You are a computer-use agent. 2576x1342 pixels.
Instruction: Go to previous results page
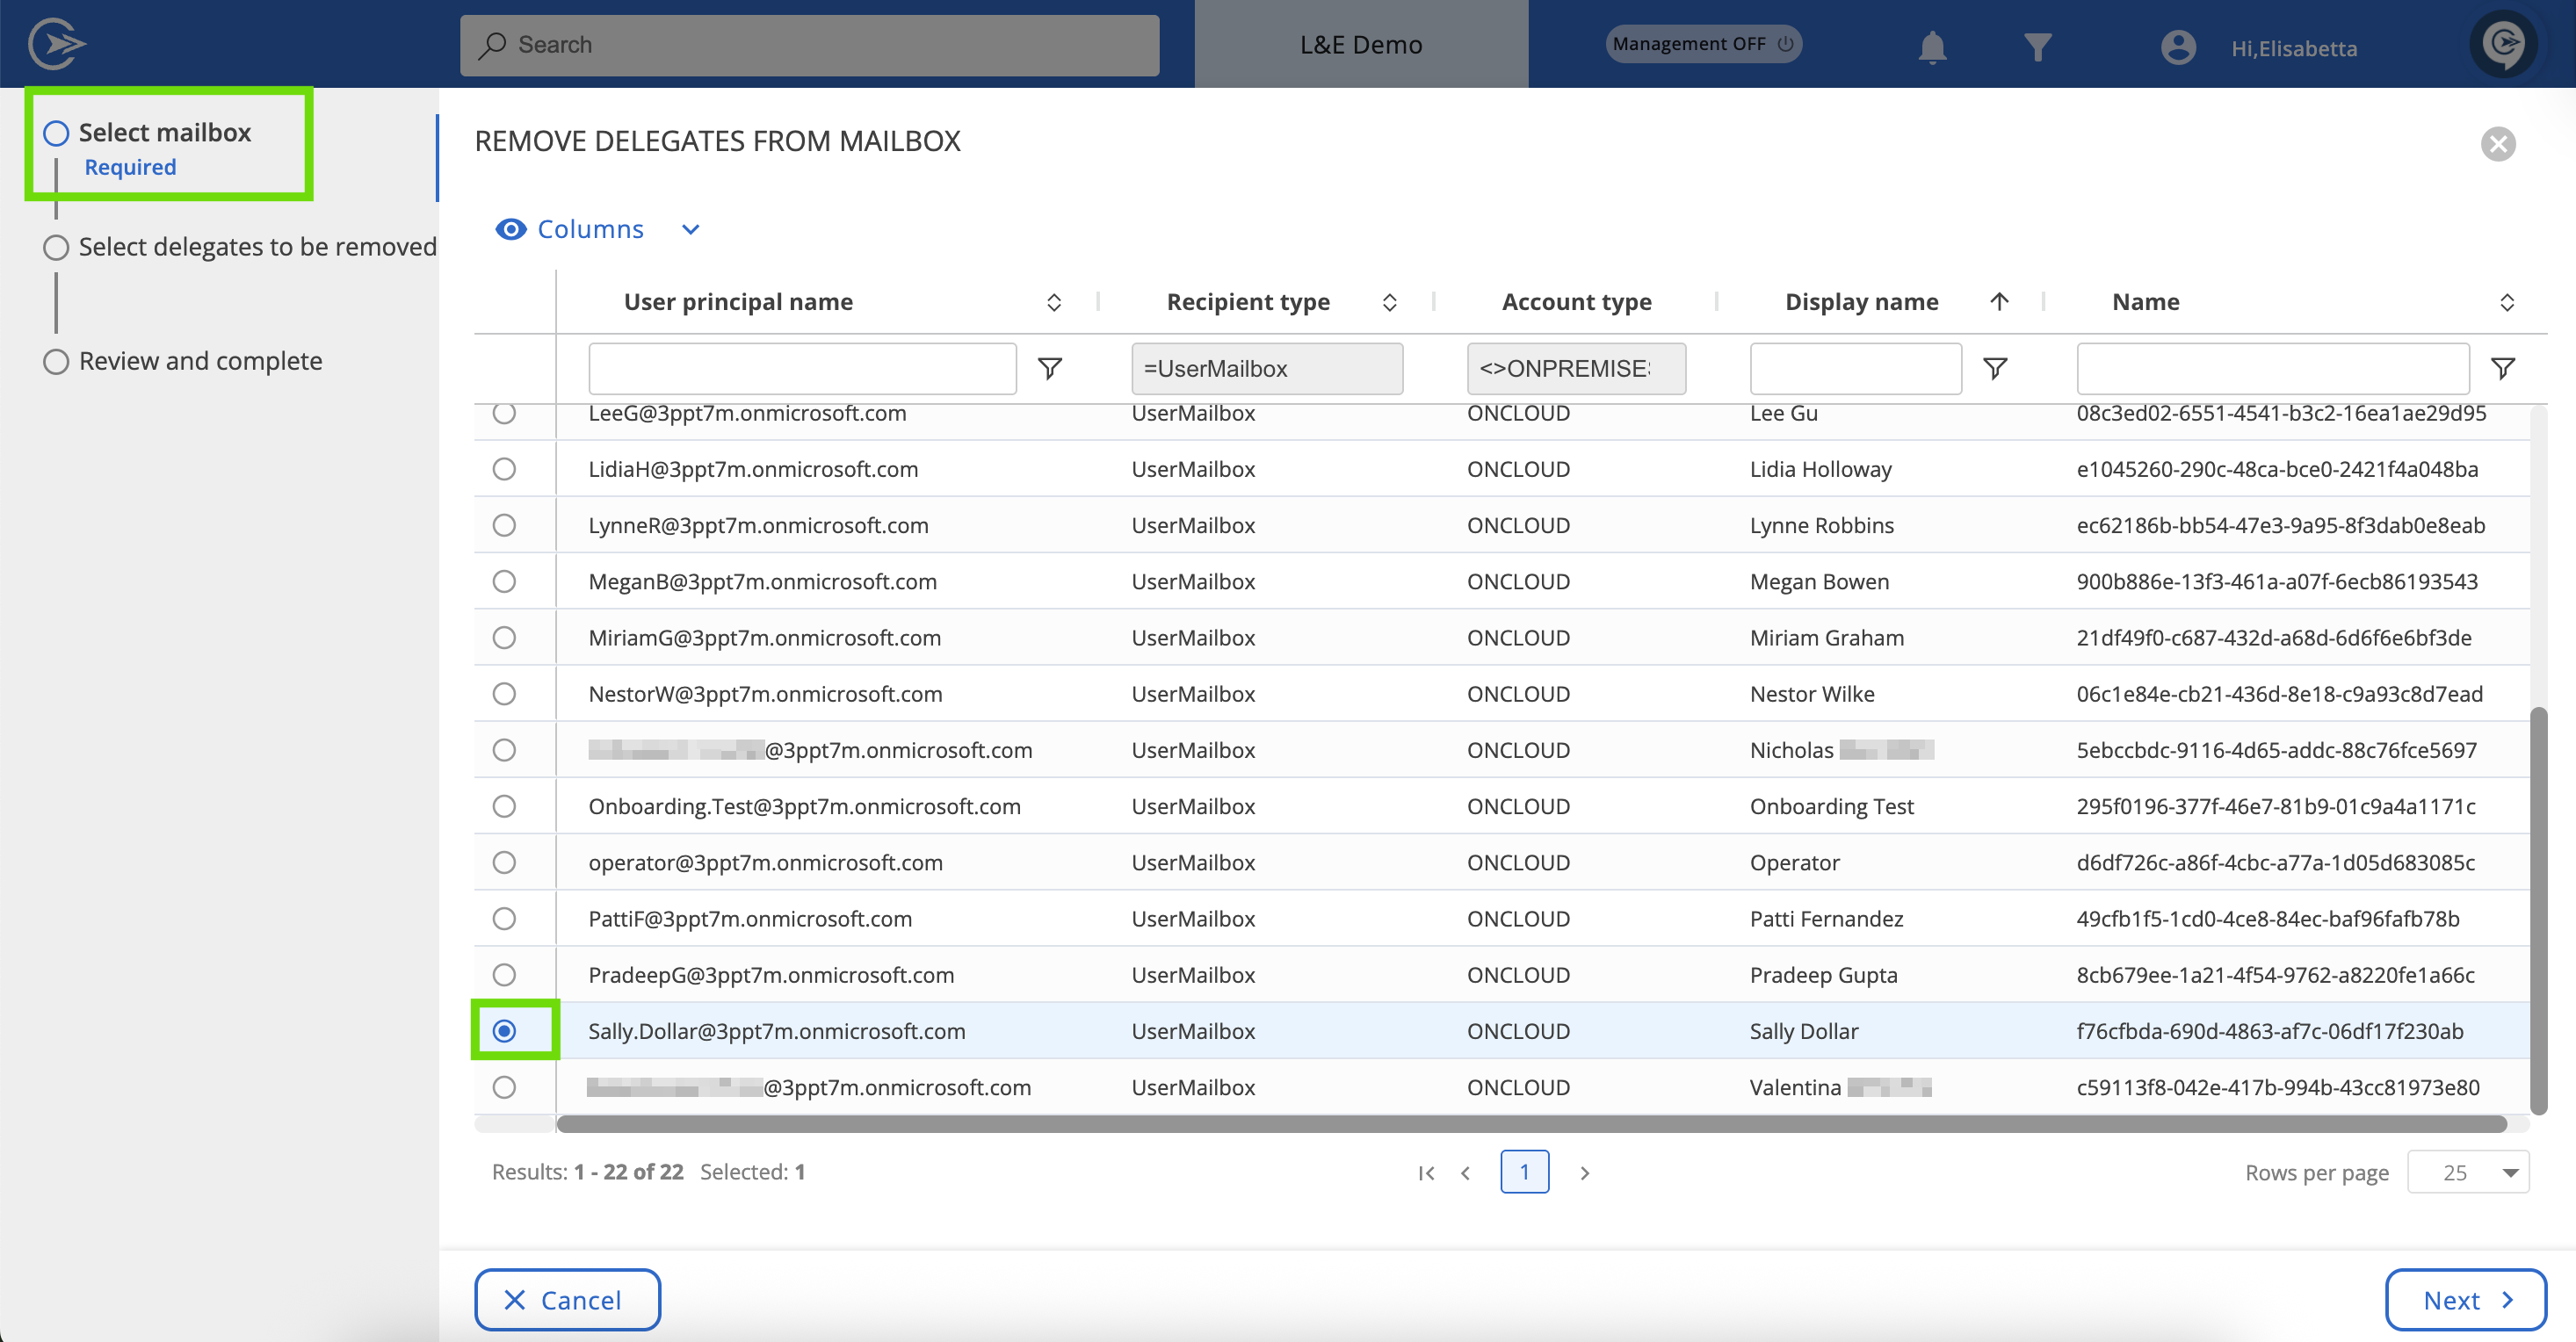click(1466, 1172)
